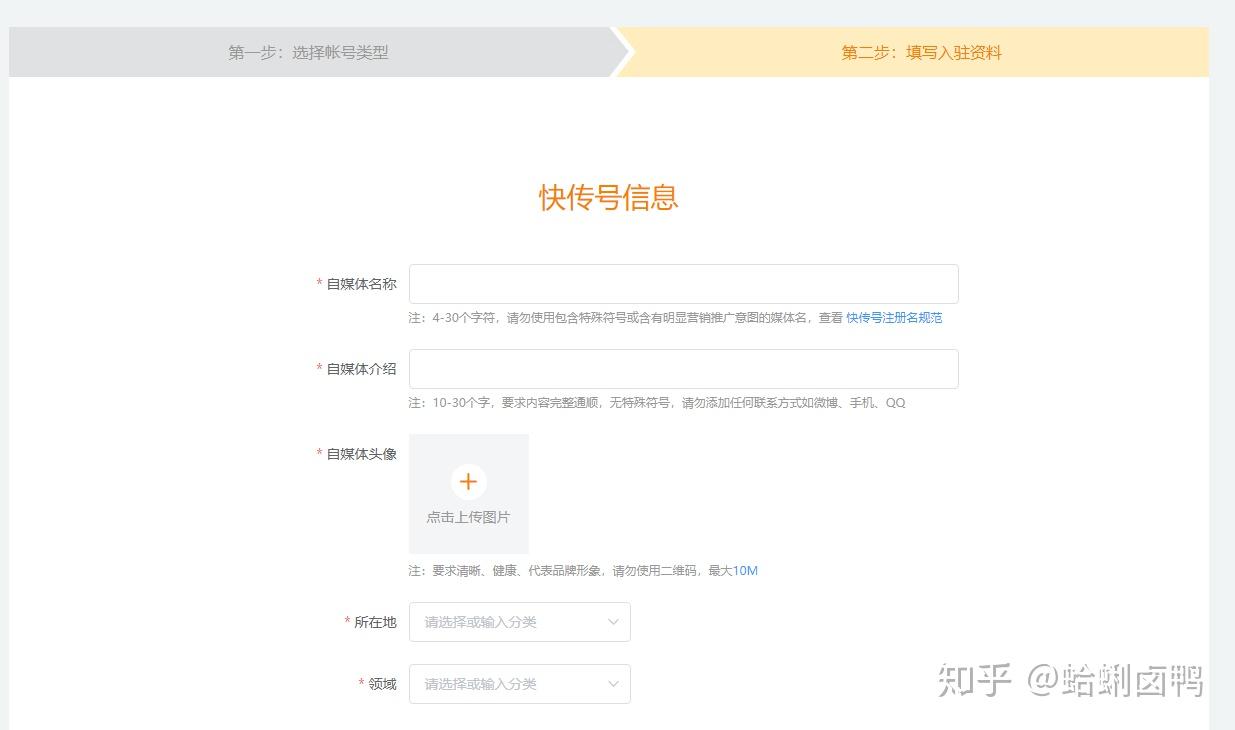Open the 所在地 dropdown arrow

click(613, 622)
